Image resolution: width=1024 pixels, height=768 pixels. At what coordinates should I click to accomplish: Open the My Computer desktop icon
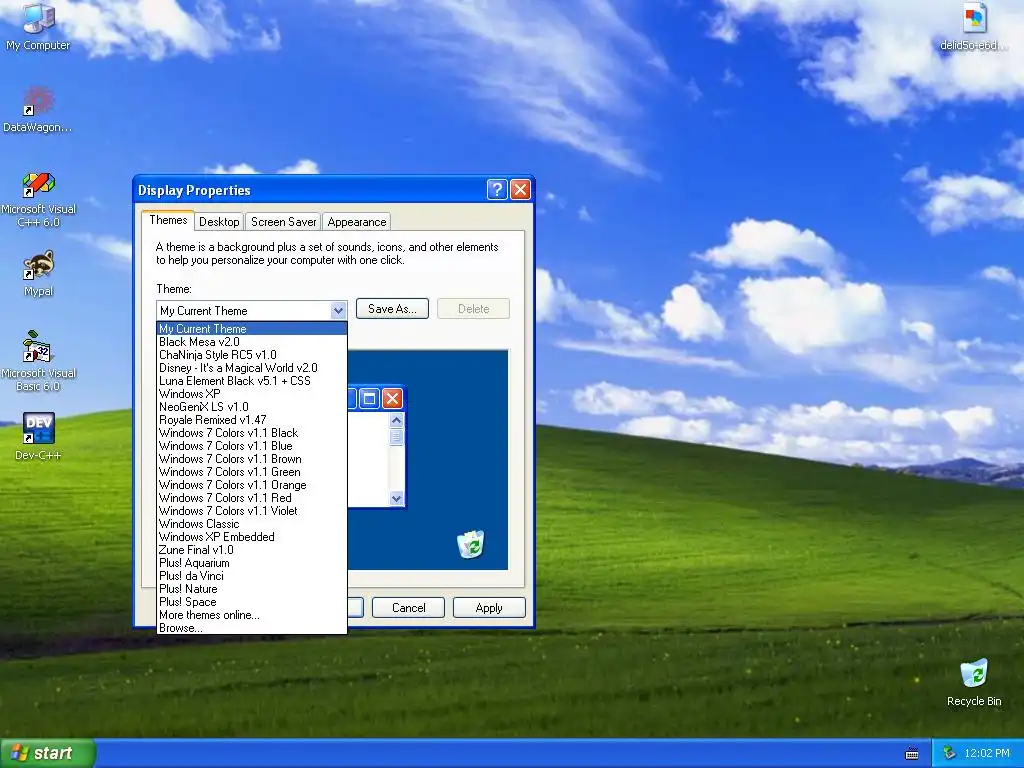38,27
